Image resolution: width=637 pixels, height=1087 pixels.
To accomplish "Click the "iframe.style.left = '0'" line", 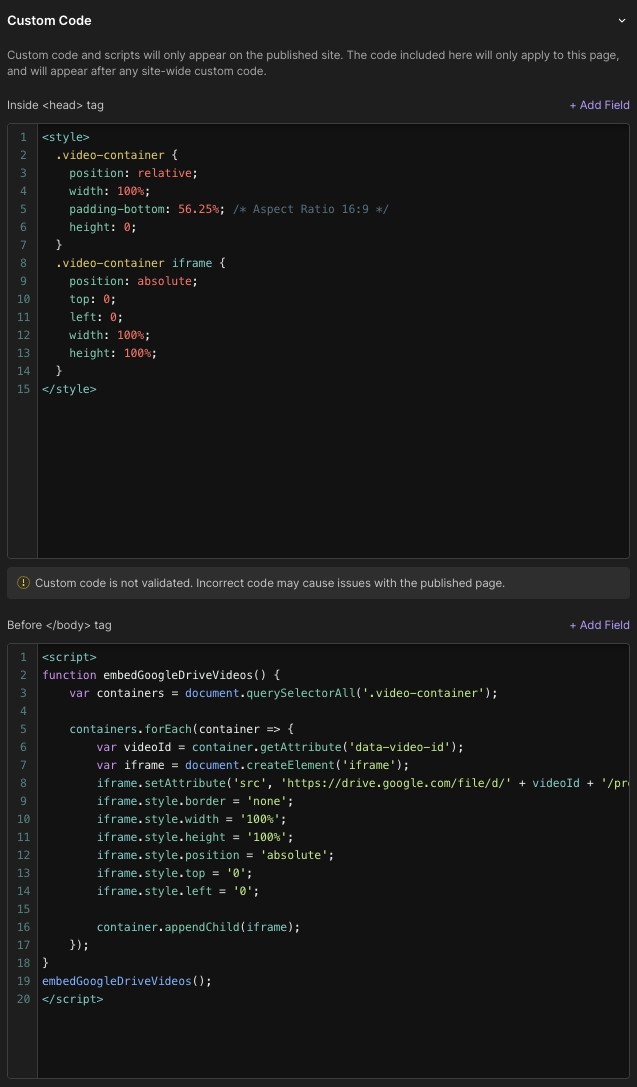I will [x=178, y=892].
